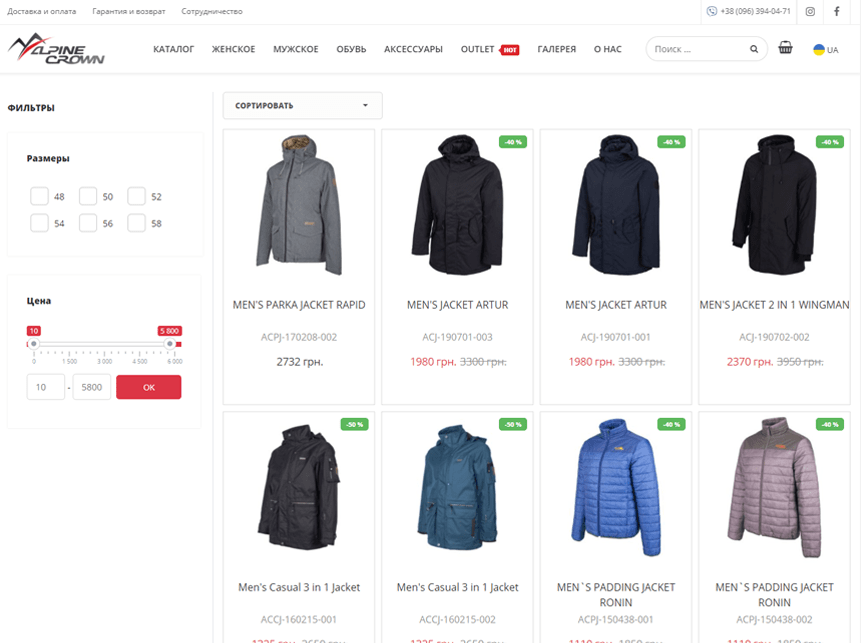Click the minimum price input field
This screenshot has height=643, width=861.
pos(46,387)
